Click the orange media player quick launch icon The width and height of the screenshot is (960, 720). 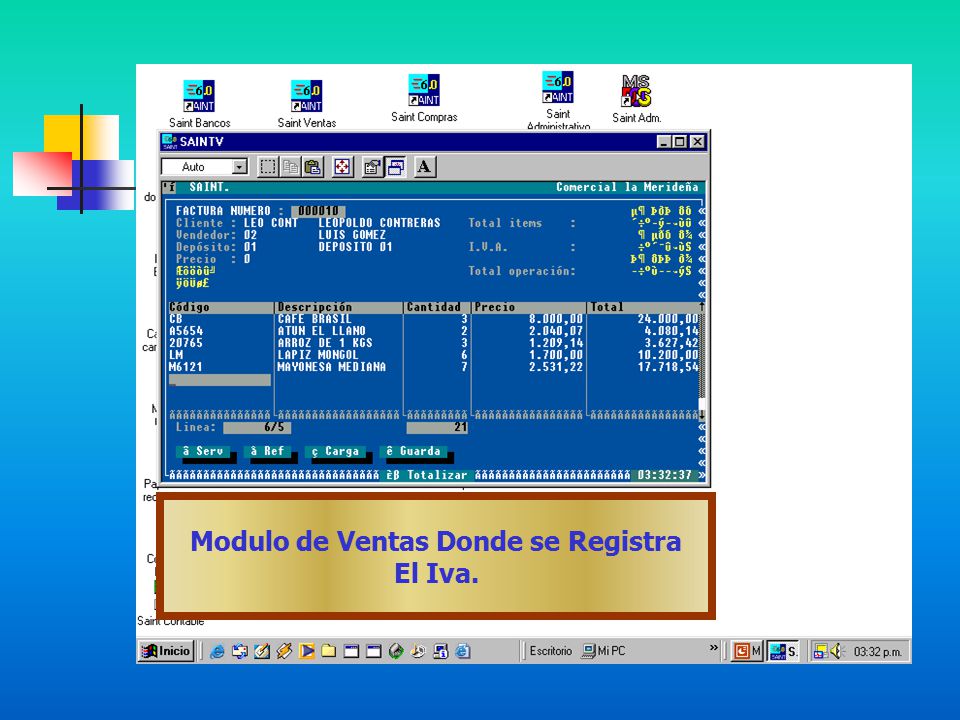pos(307,651)
